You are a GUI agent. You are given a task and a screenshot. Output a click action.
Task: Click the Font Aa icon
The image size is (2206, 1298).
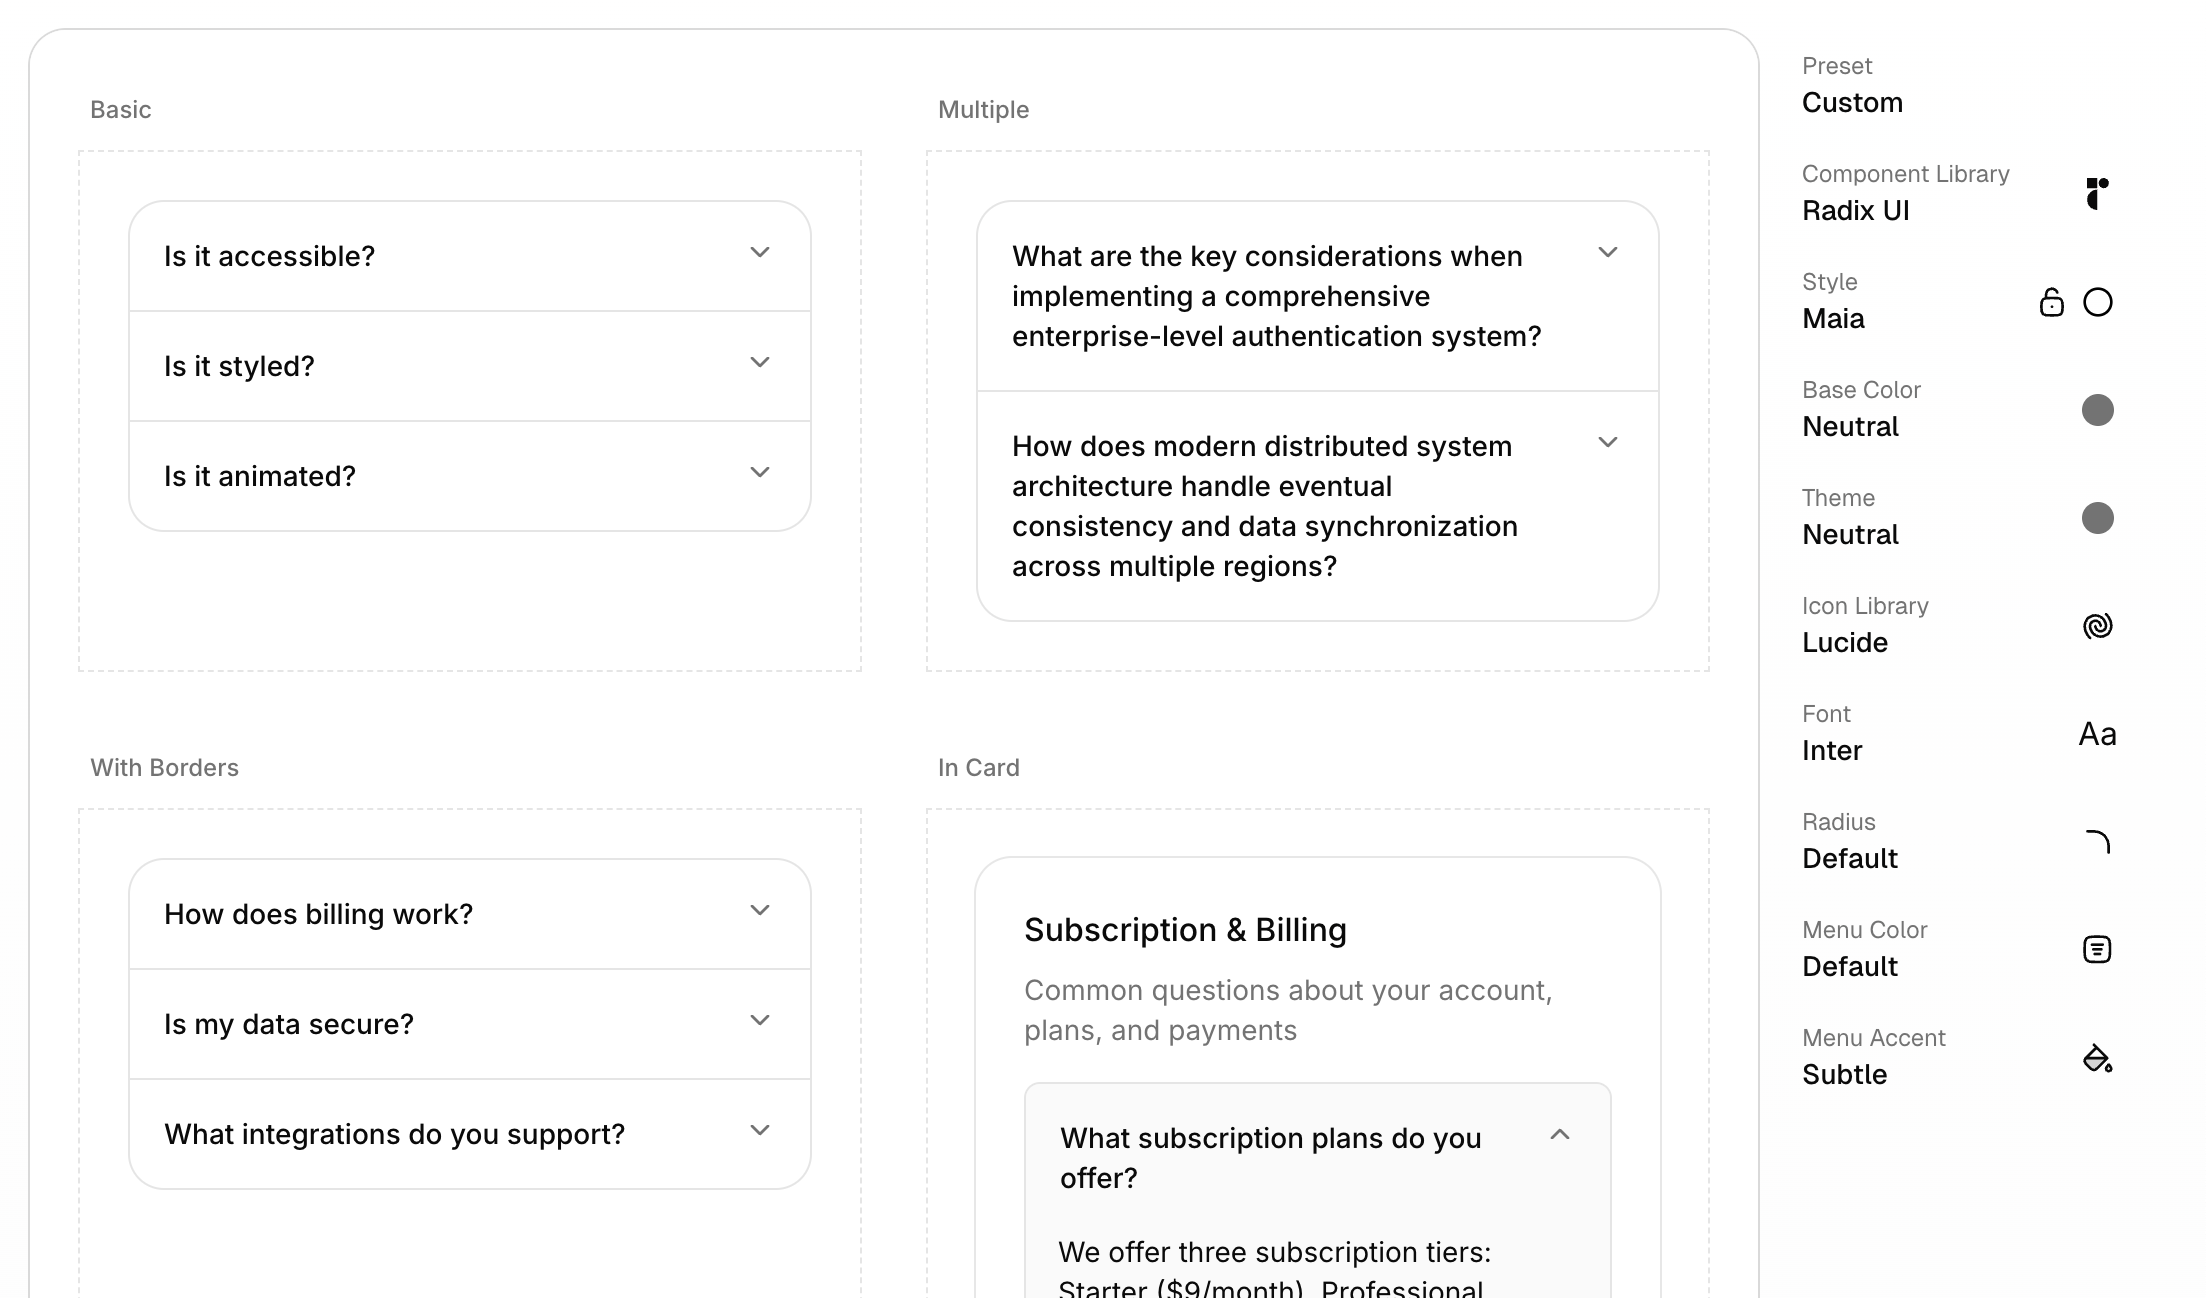[2097, 734]
